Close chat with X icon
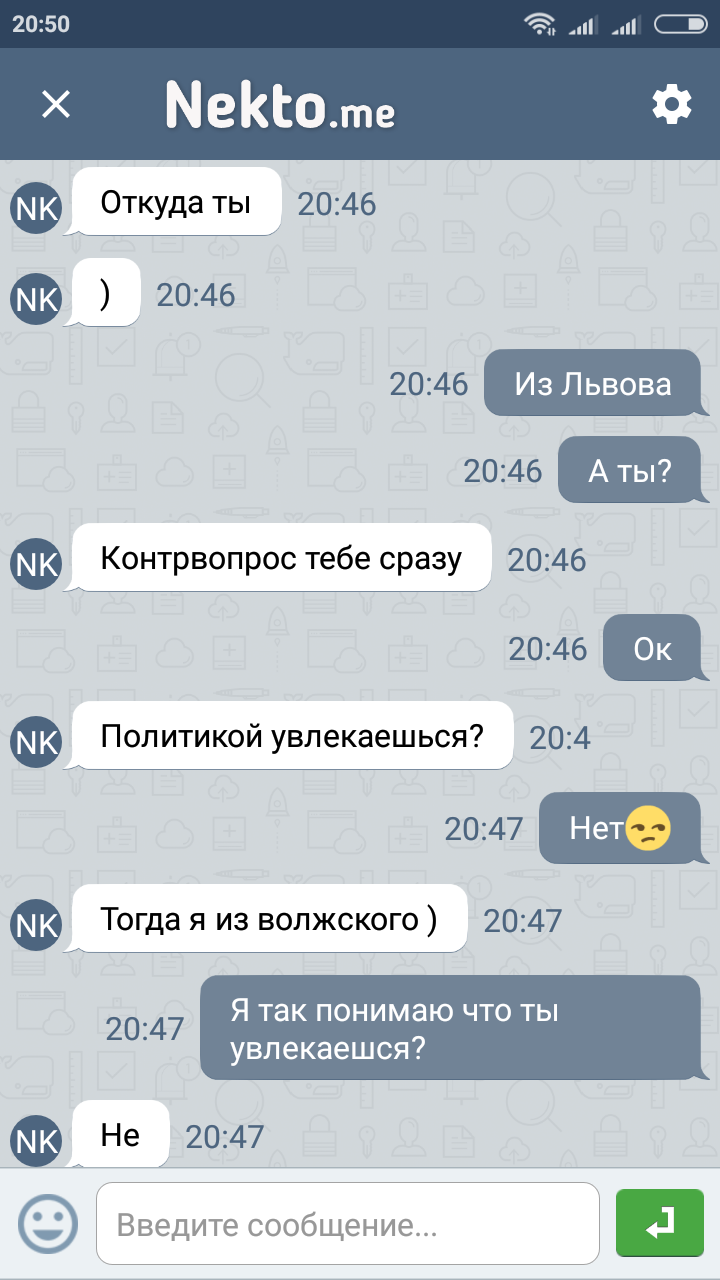This screenshot has width=720, height=1280. [56, 104]
